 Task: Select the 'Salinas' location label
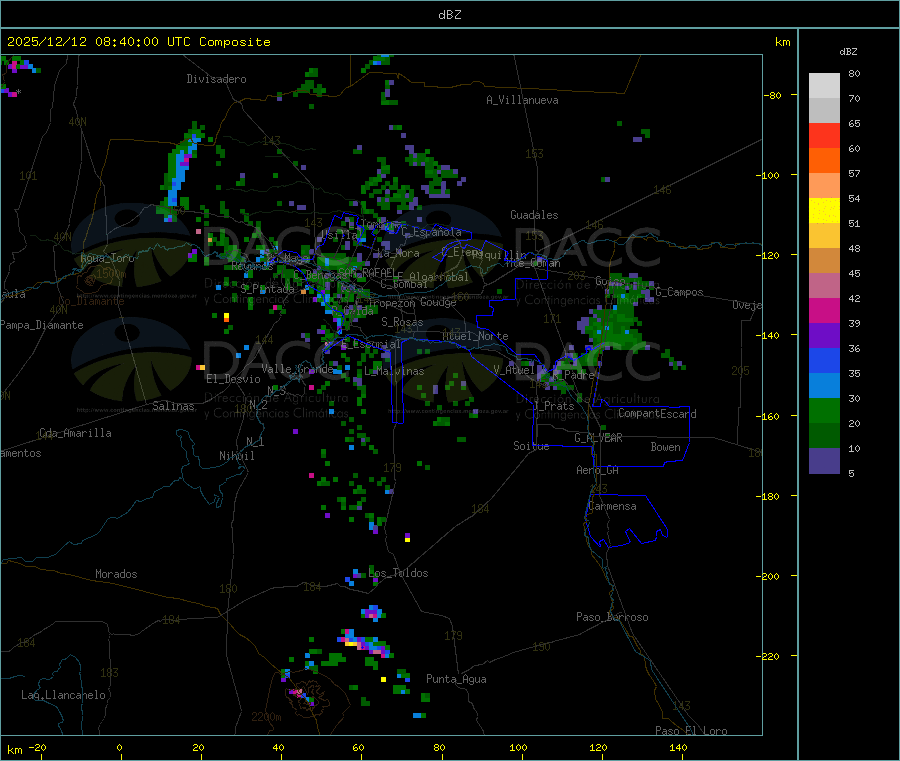pos(173,406)
